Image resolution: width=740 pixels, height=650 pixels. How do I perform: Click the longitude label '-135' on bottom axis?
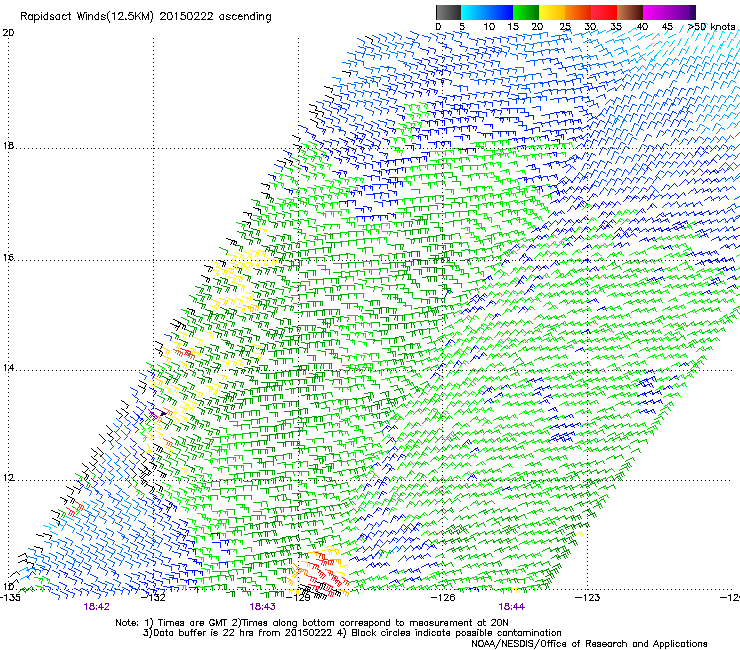coord(10,598)
